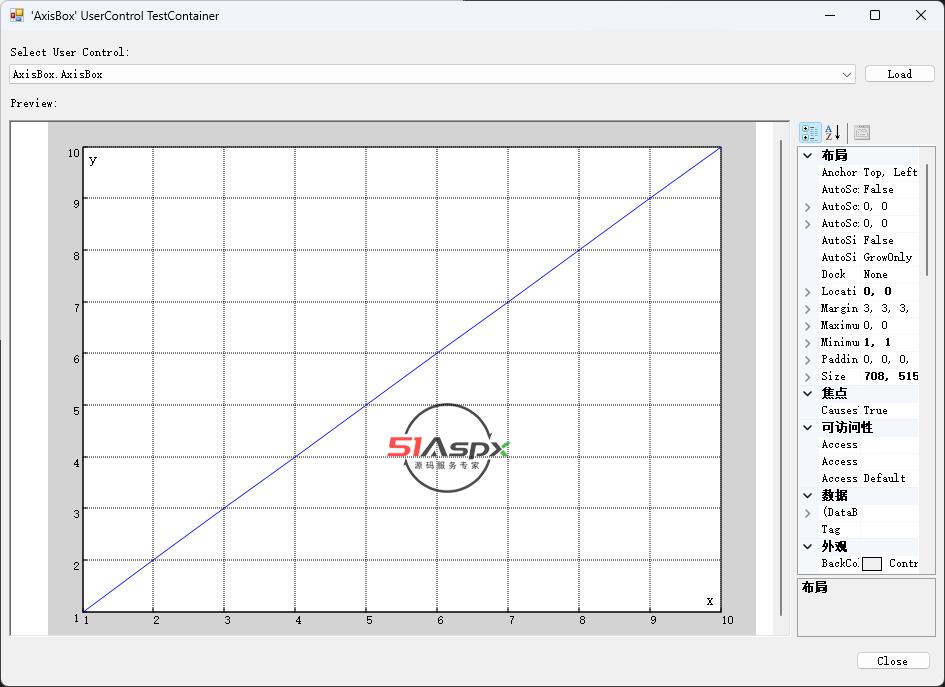Open the Select User Control dropdown
The width and height of the screenshot is (945, 687).
[847, 75]
